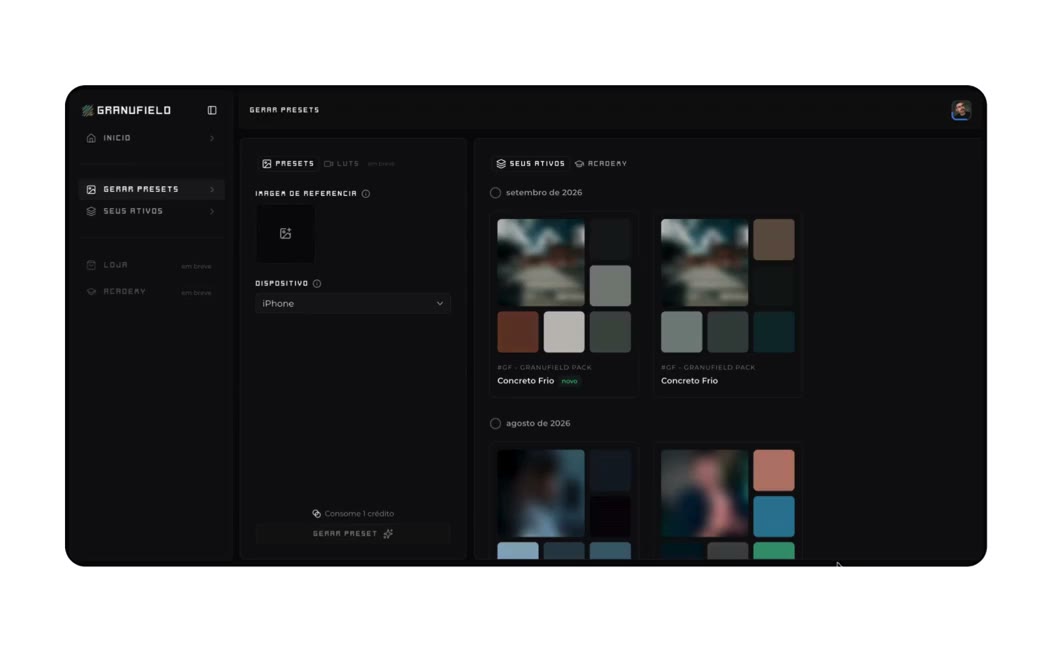Open the Concreto Frio card marked novo
Screen dimensions: 1052x652
click(x=564, y=305)
